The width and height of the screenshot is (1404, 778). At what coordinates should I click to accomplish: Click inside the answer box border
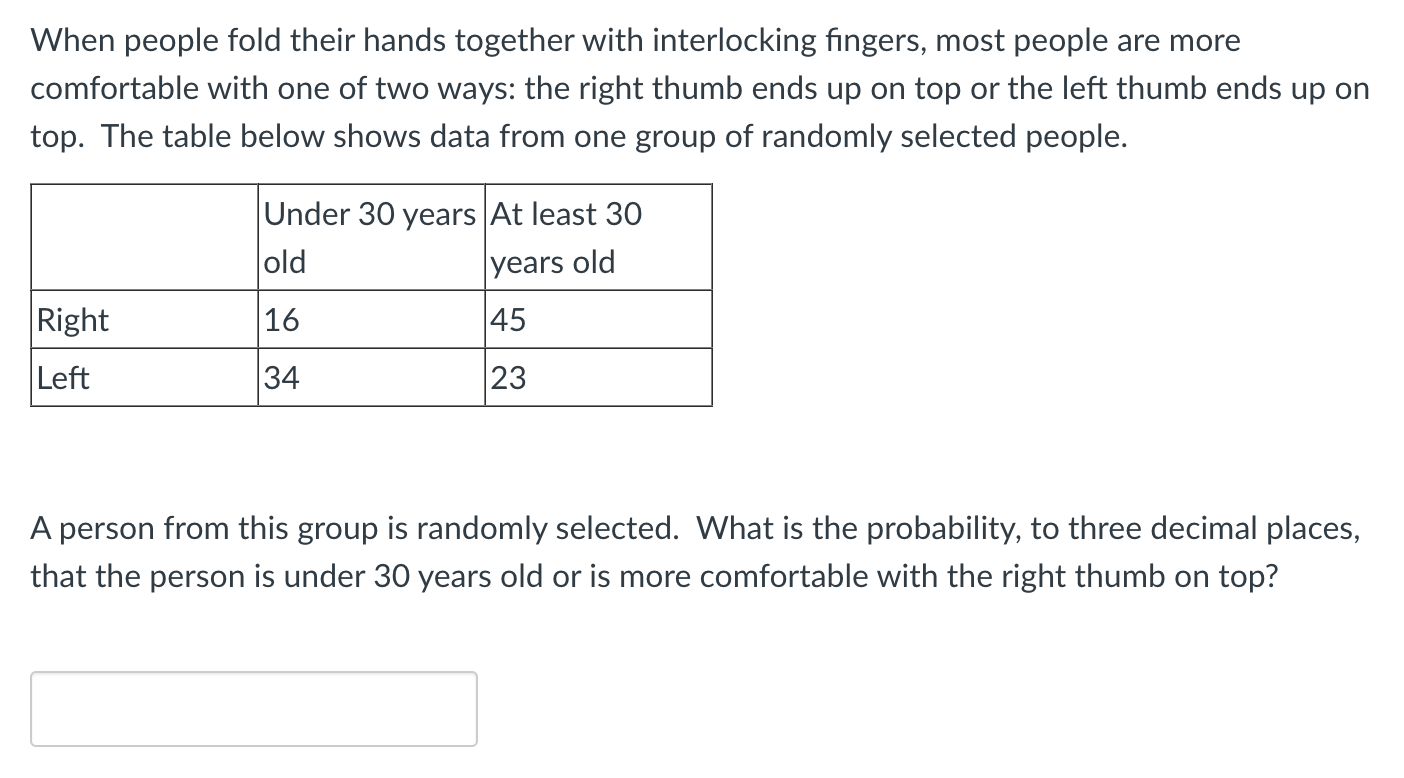click(x=255, y=708)
